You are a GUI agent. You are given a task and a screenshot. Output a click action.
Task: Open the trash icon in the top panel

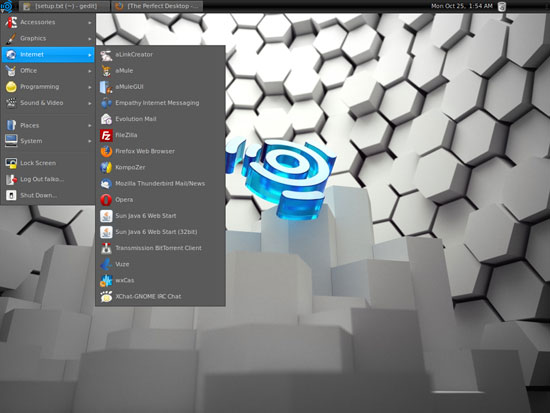pyautogui.click(x=502, y=6)
